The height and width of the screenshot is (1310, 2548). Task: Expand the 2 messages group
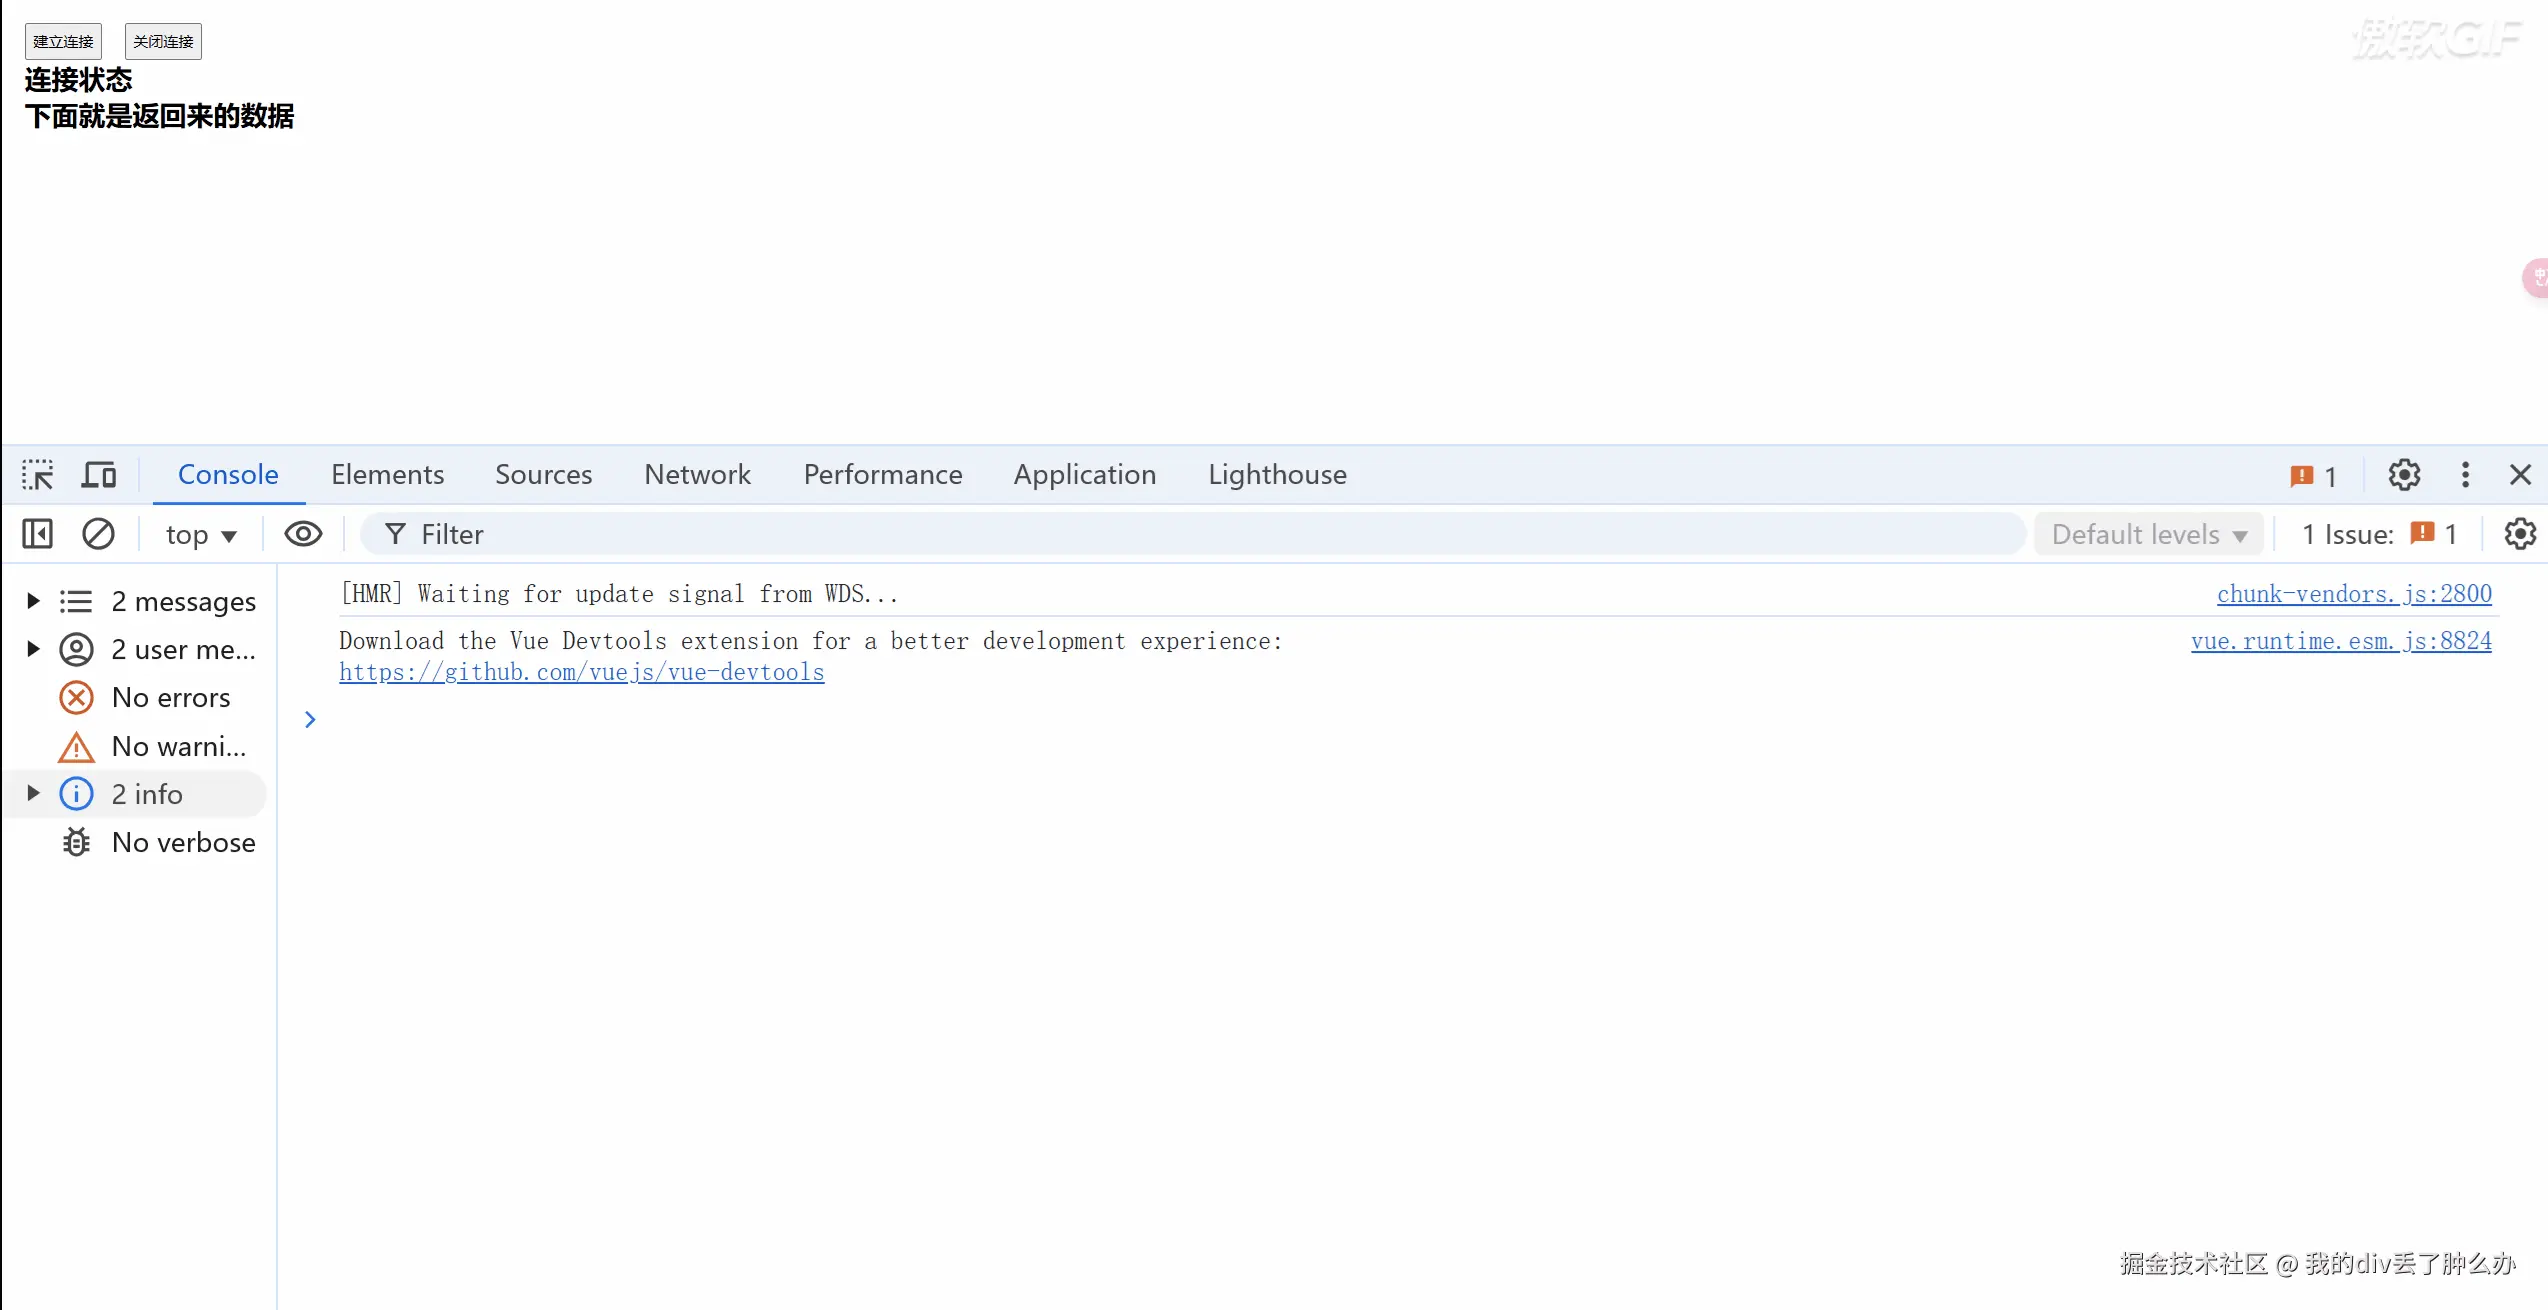coord(33,601)
